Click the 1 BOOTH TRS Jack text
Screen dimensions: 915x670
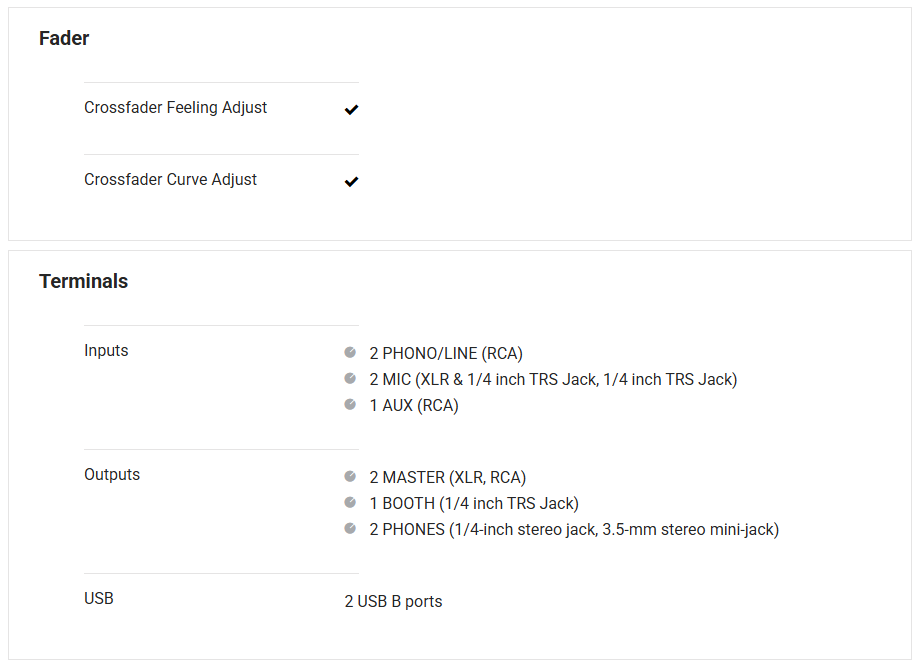pos(473,503)
